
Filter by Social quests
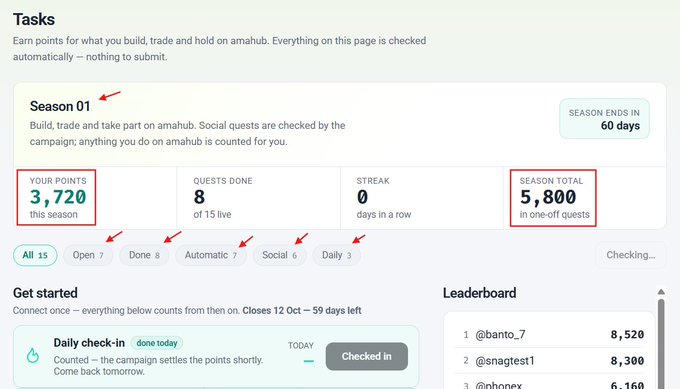pyautogui.click(x=279, y=255)
